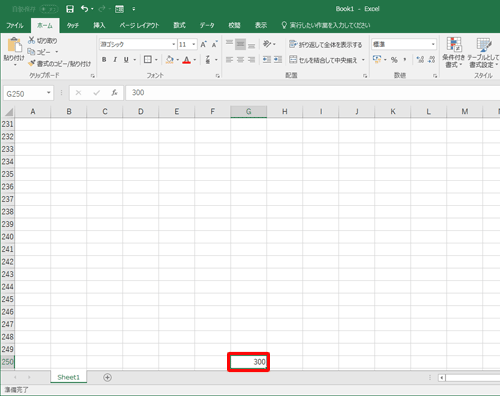The width and height of the screenshot is (500, 396).
Task: Open the underline style arrow
Action: (x=135, y=60)
